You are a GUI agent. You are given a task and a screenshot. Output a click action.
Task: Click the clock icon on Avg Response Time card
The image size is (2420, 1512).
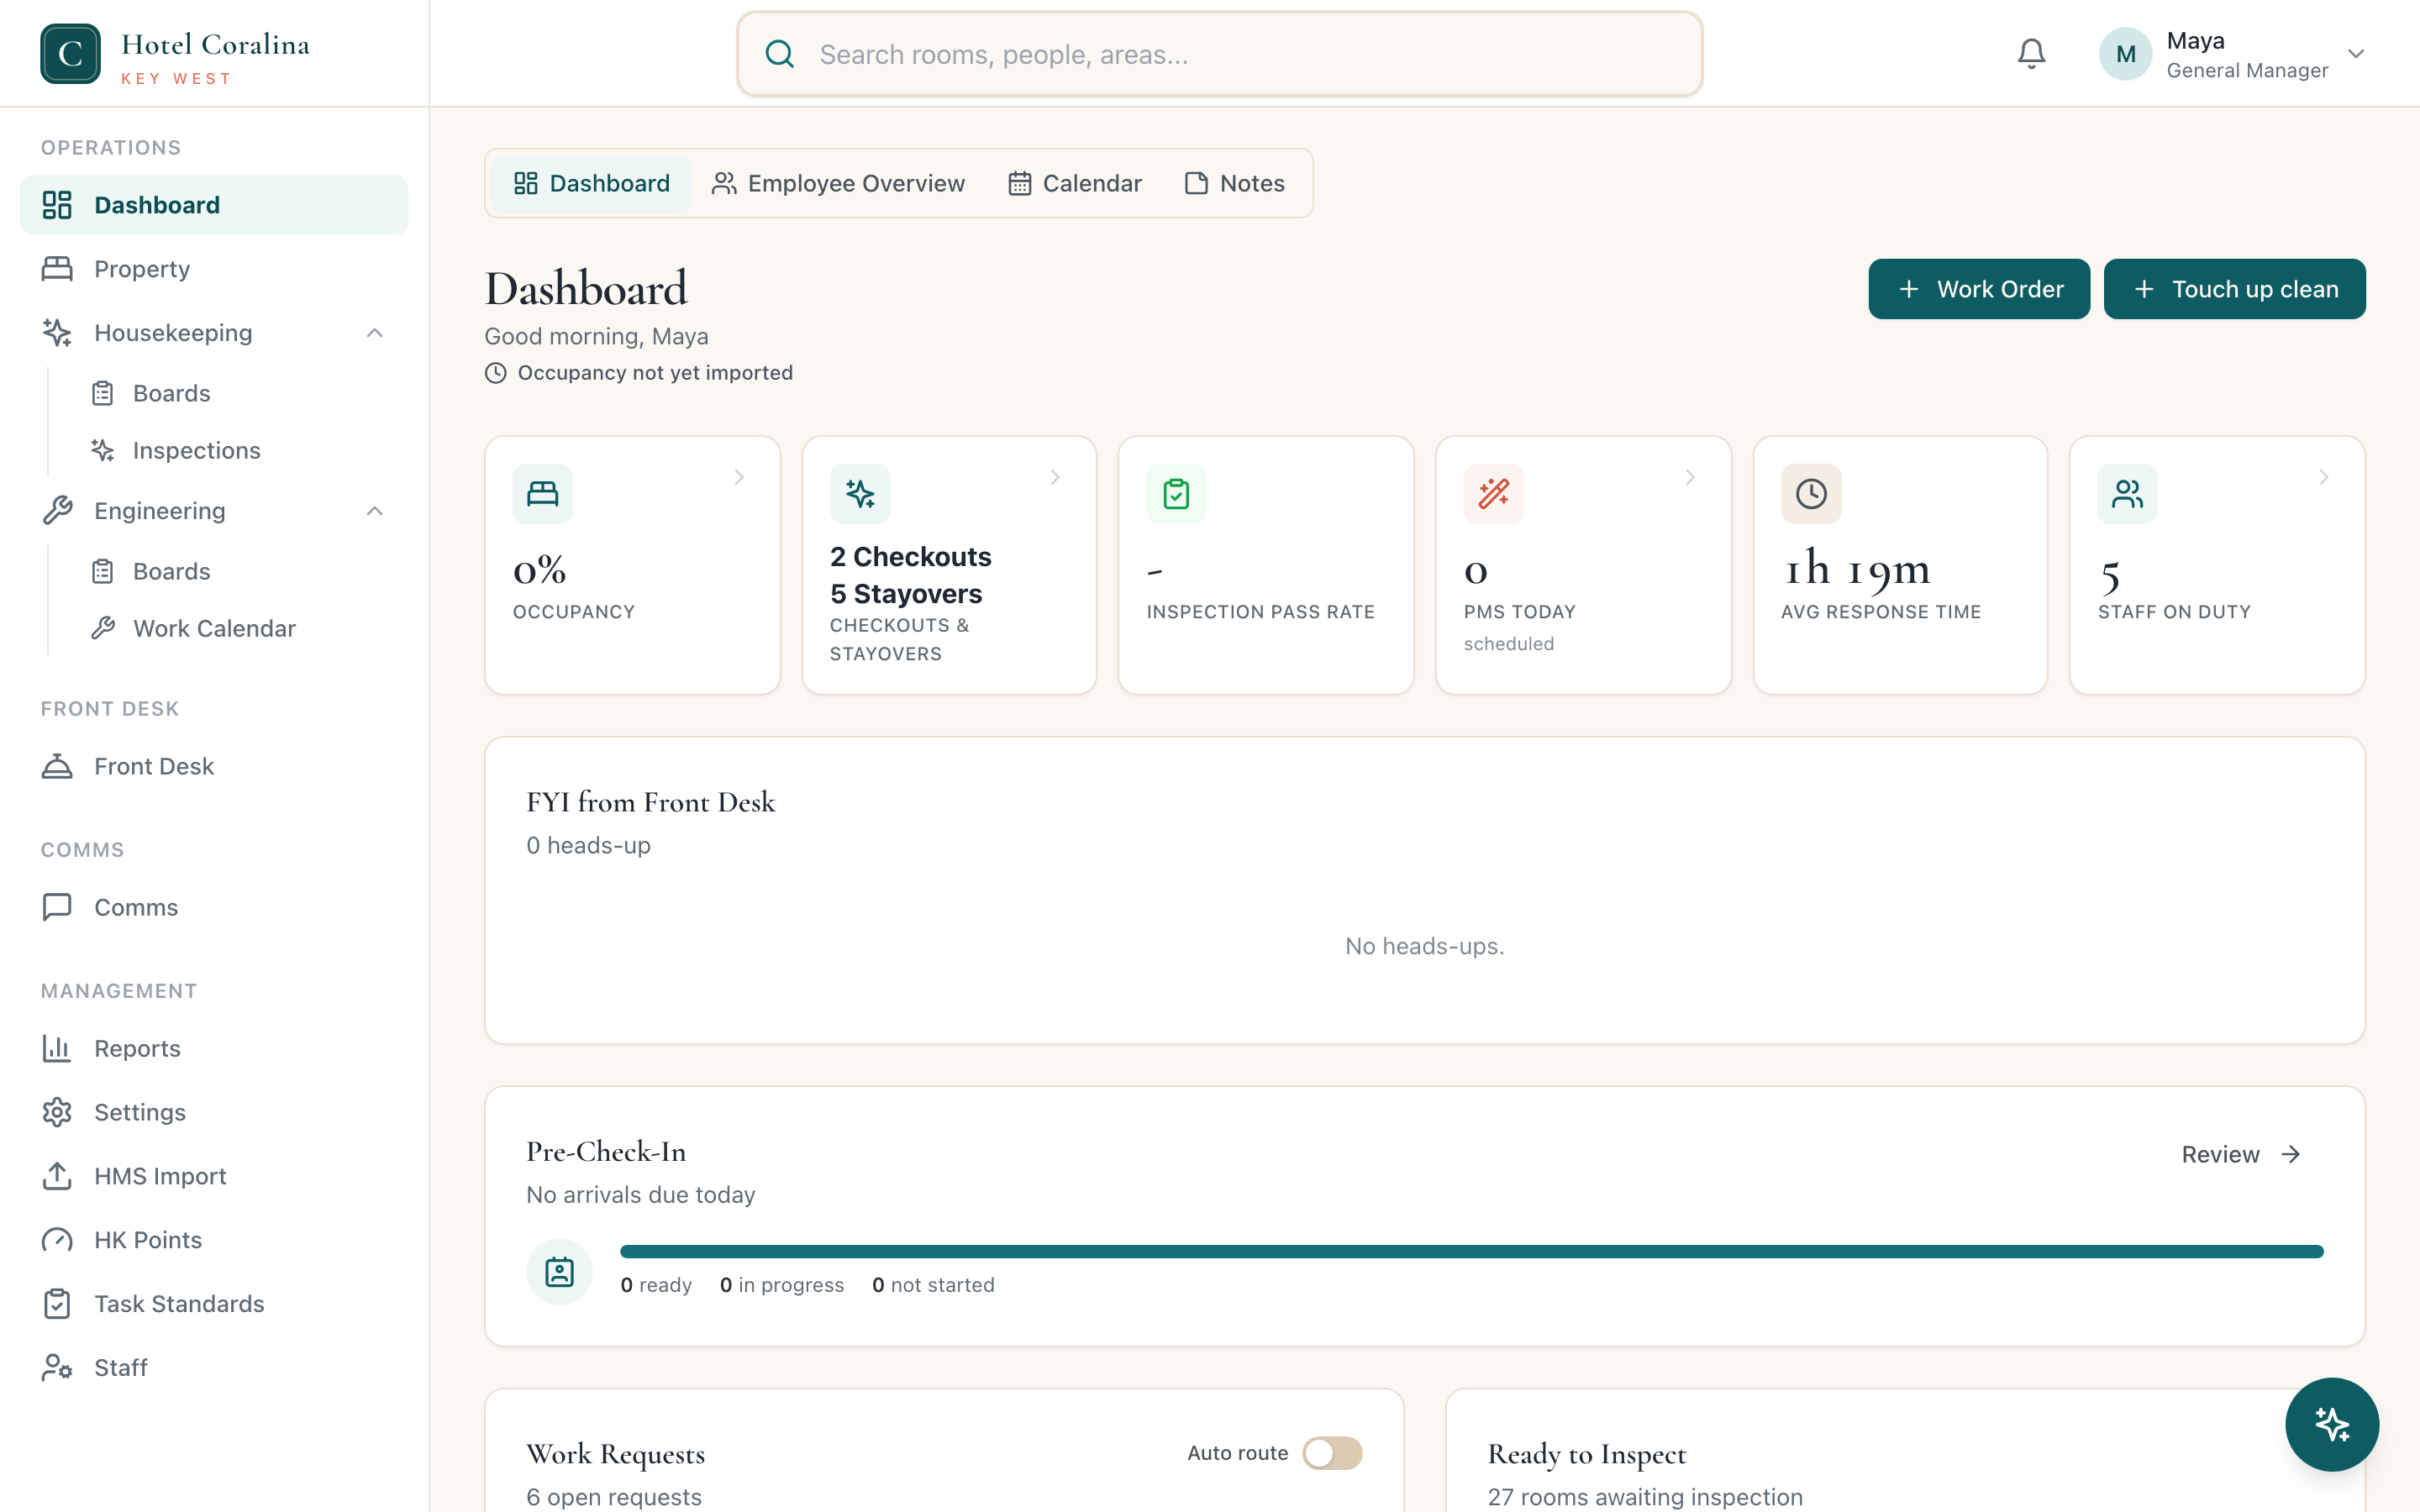pos(1811,494)
